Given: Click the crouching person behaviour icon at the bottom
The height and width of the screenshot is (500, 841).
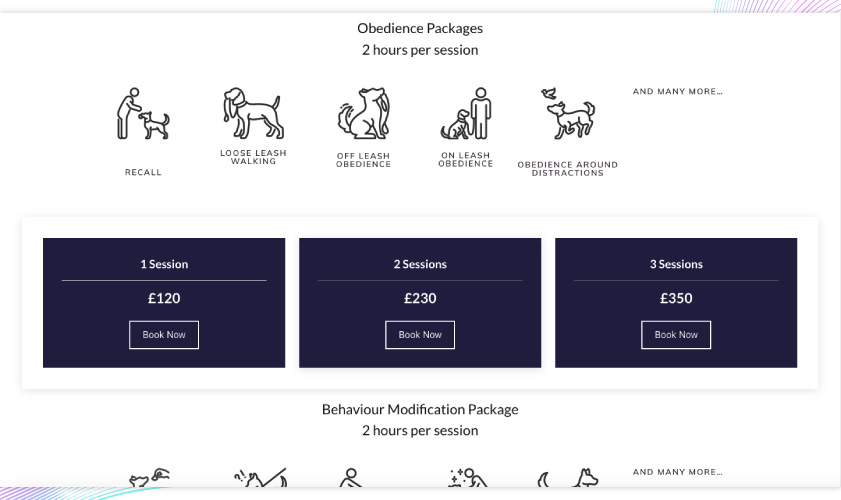Looking at the screenshot, I should [351, 477].
